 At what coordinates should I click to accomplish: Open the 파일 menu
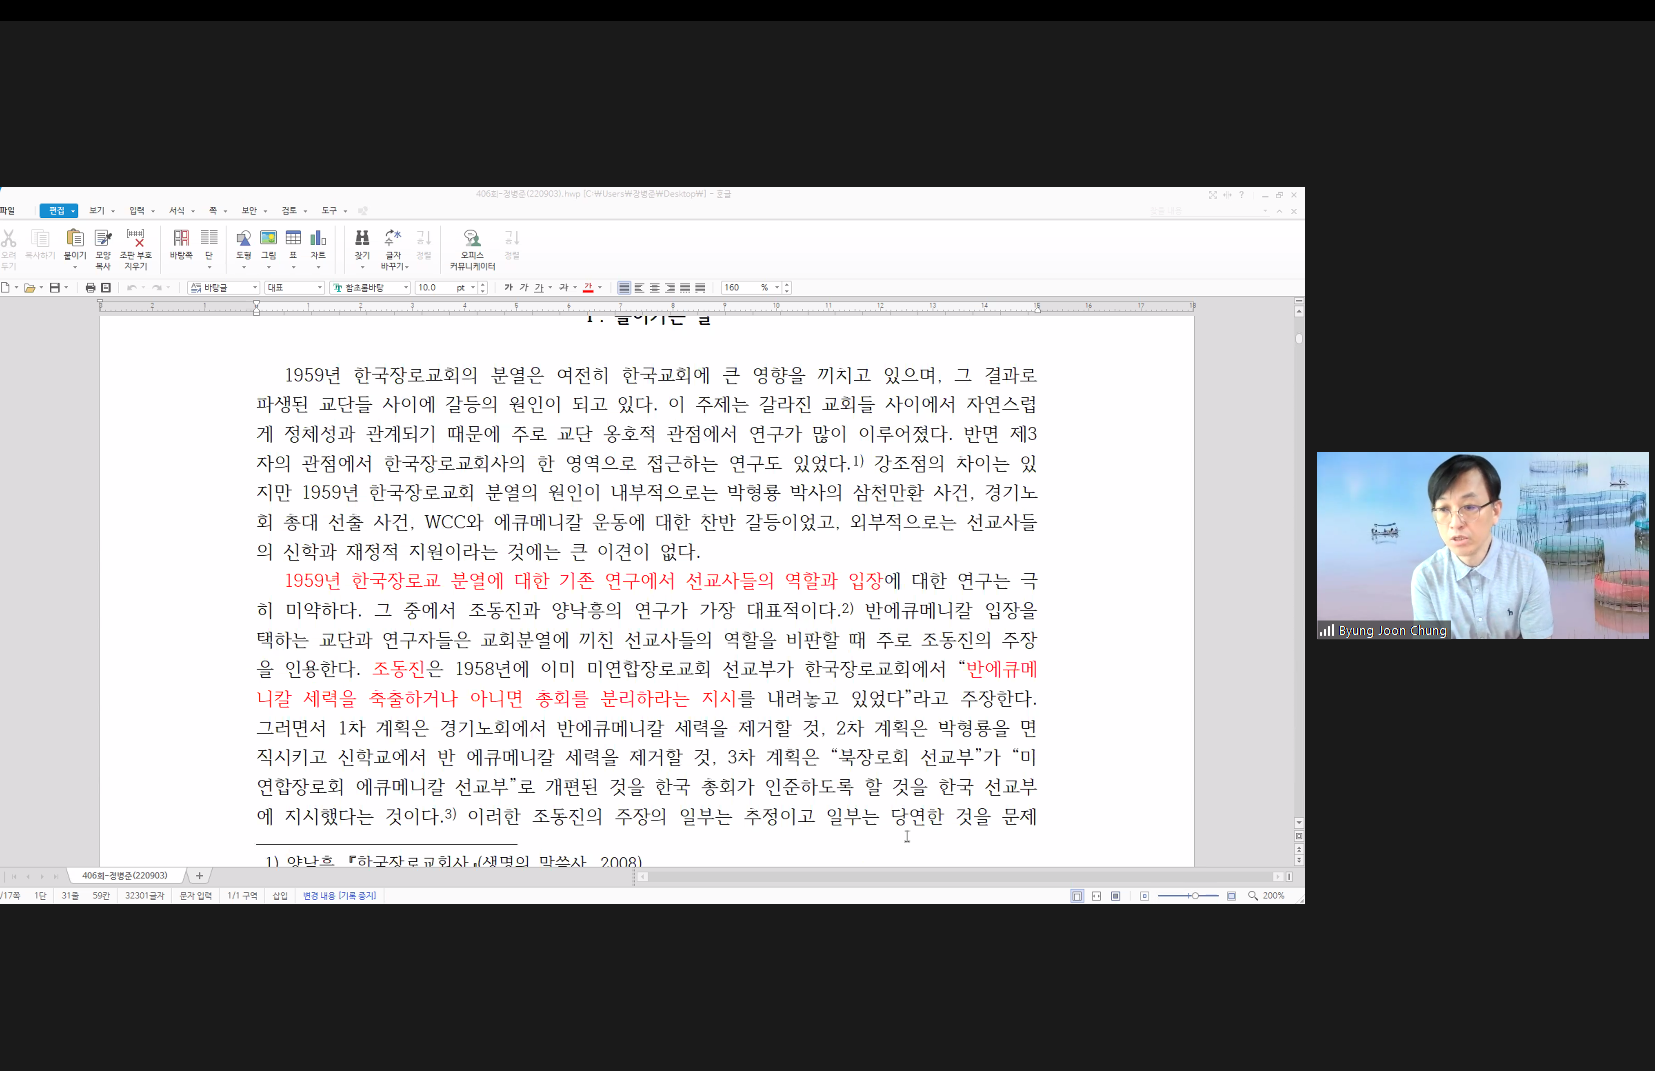tap(8, 211)
